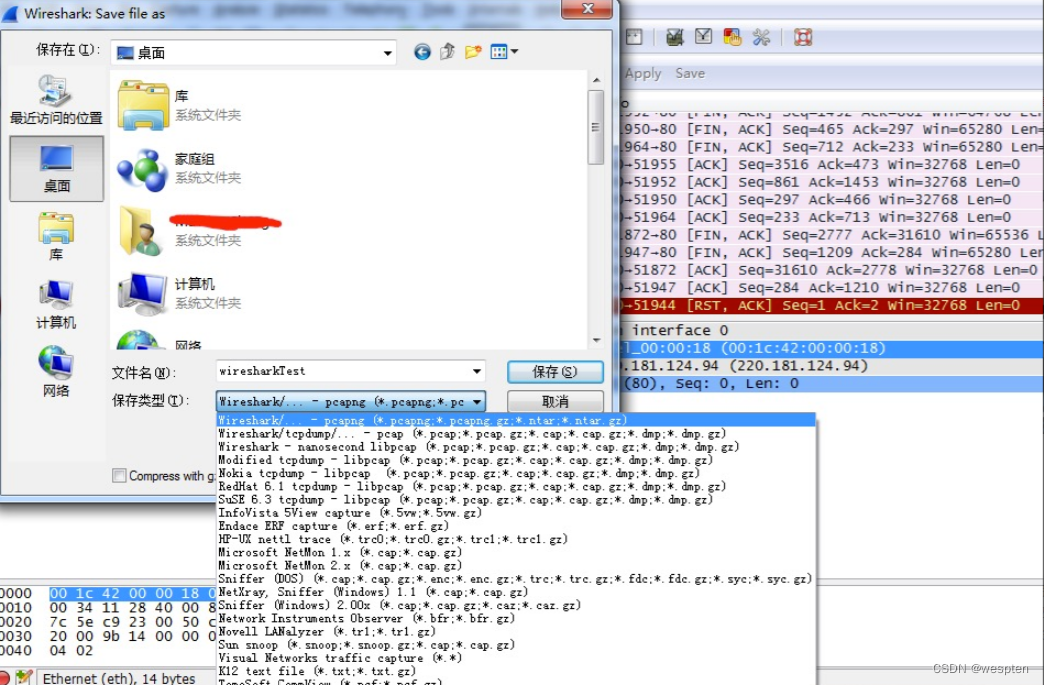Click 保存 Save button

(x=555, y=372)
